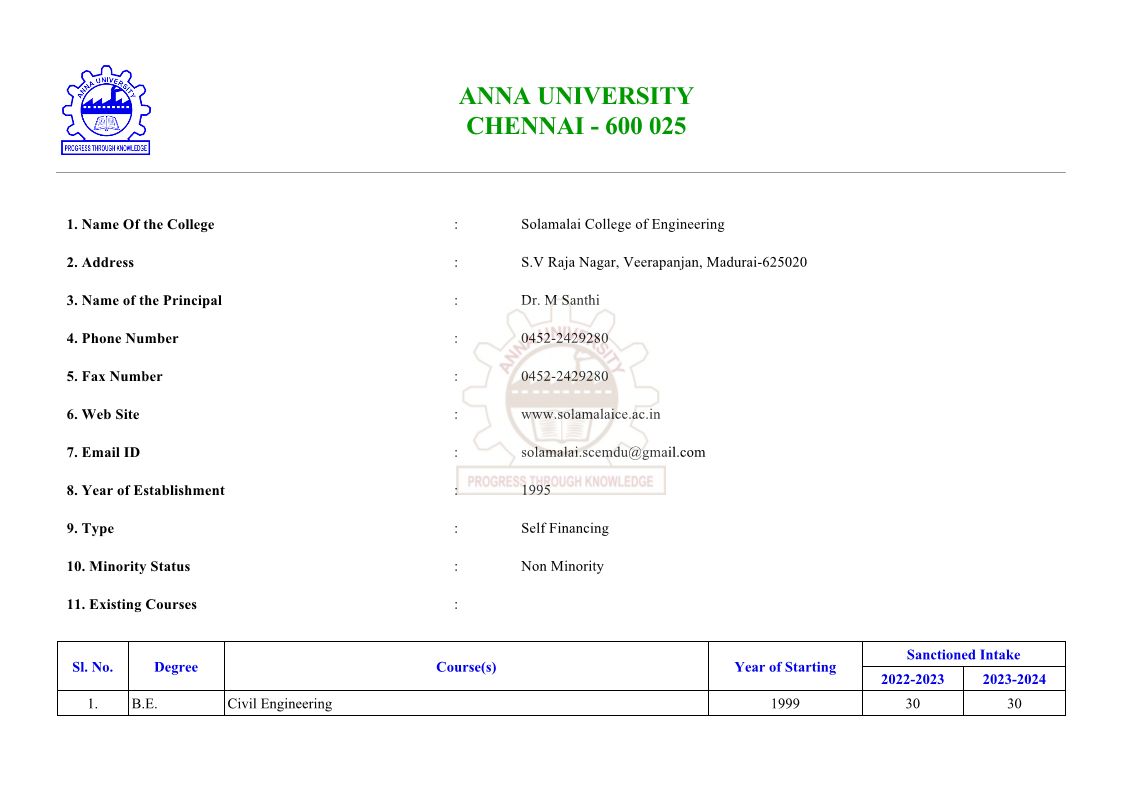
Task: Click the 'Degree' column header
Action: click(x=176, y=667)
